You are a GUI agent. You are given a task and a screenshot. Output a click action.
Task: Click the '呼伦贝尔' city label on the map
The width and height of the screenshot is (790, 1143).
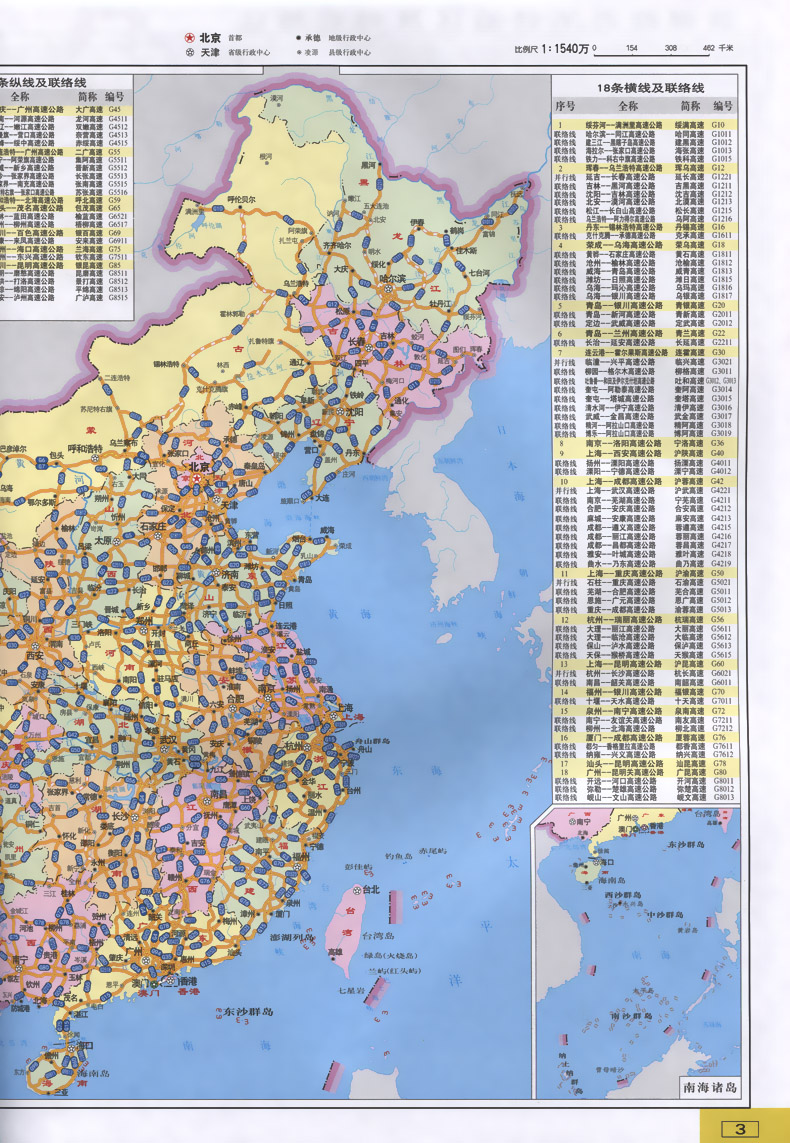click(241, 199)
